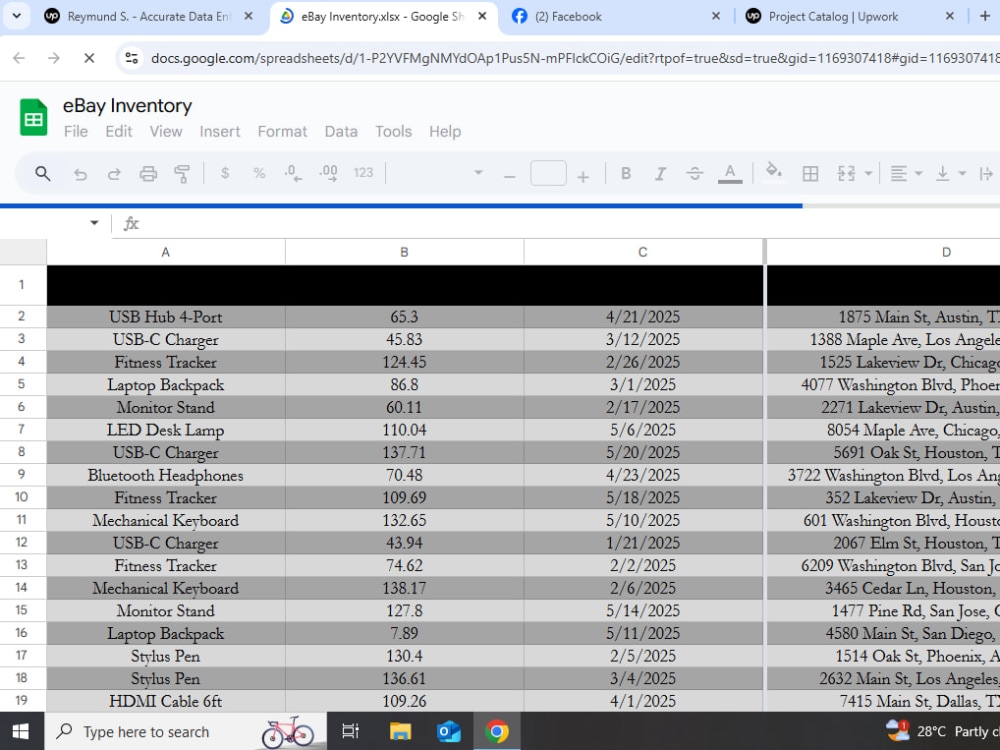1000x750 pixels.
Task: Toggle strikethrough formatting
Action: (695, 173)
